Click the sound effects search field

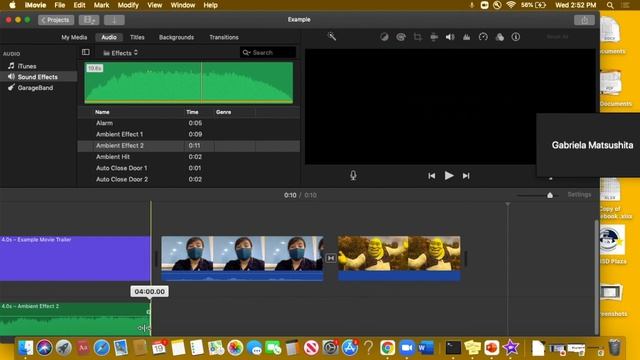[268, 53]
